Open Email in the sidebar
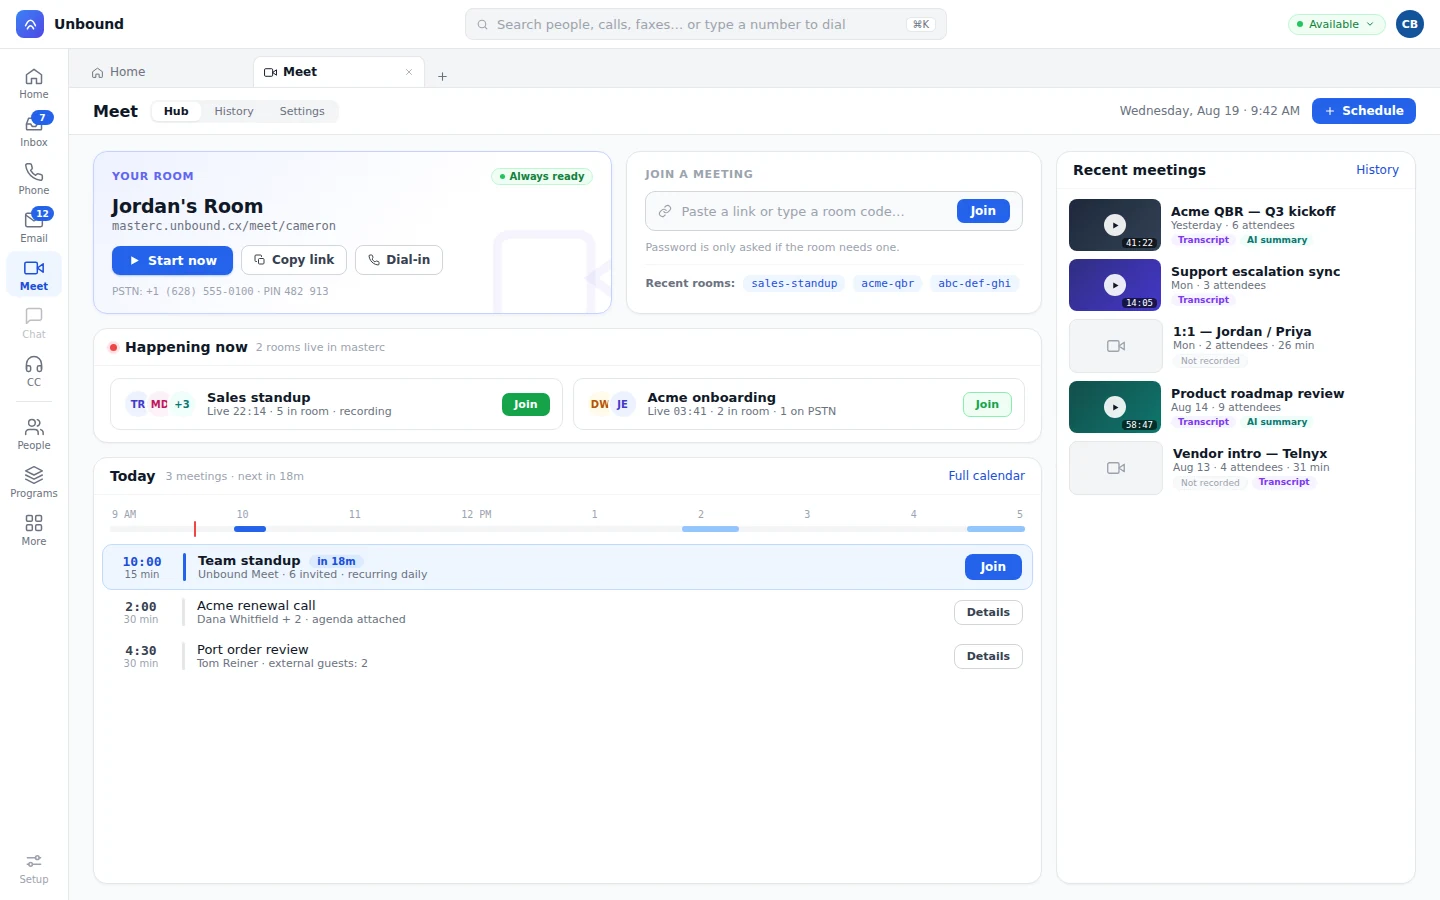1440x900 pixels. coord(34,227)
